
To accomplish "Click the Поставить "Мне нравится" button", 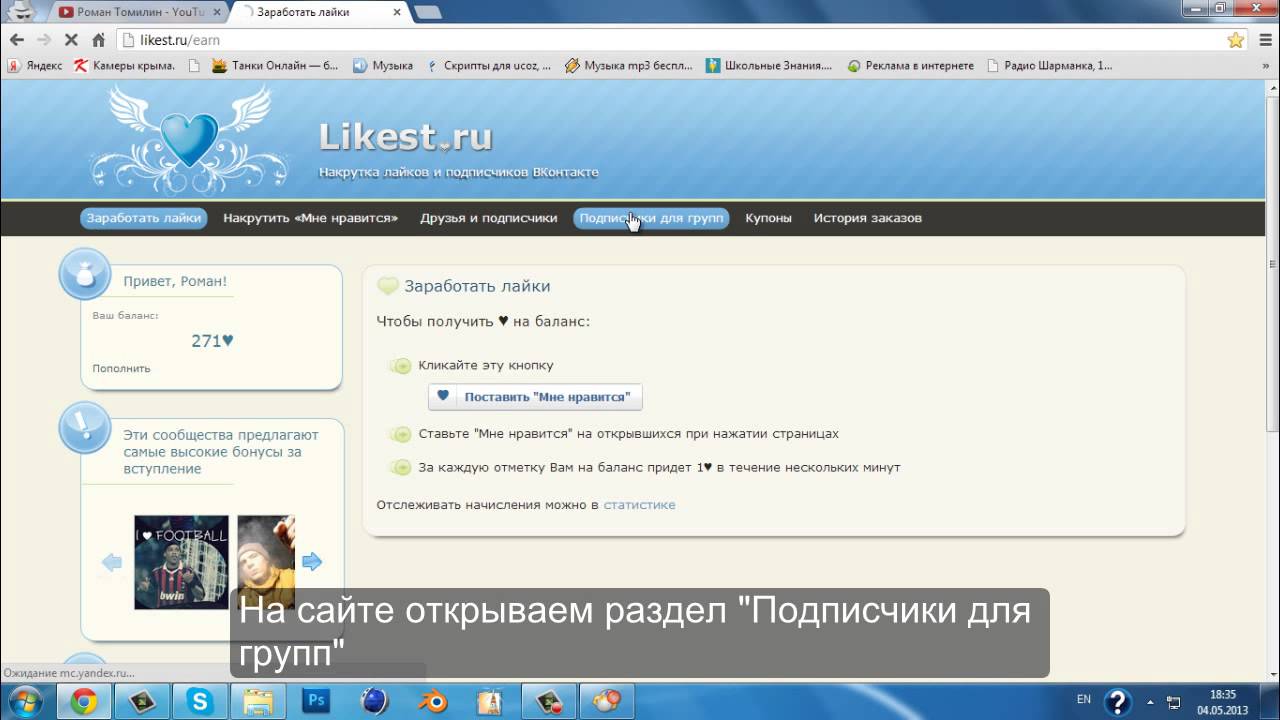I will pyautogui.click(x=535, y=397).
